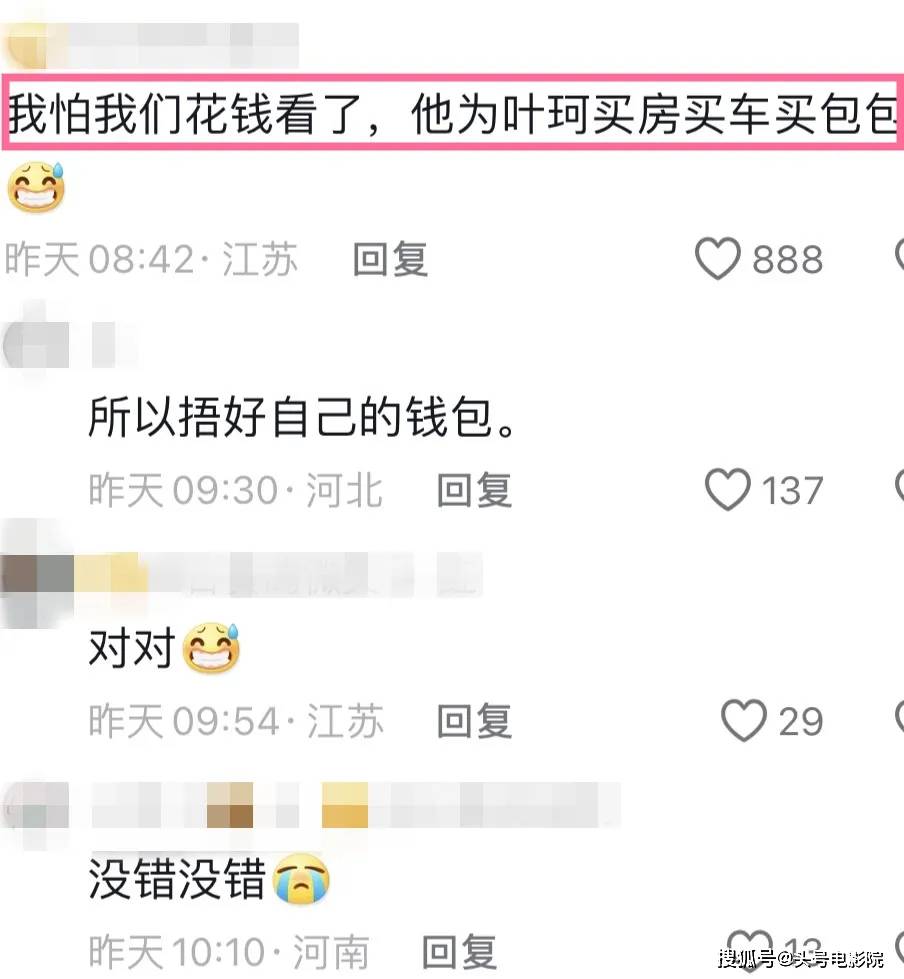
Task: Tap the heart beside the 29 count
Action: pos(744,720)
